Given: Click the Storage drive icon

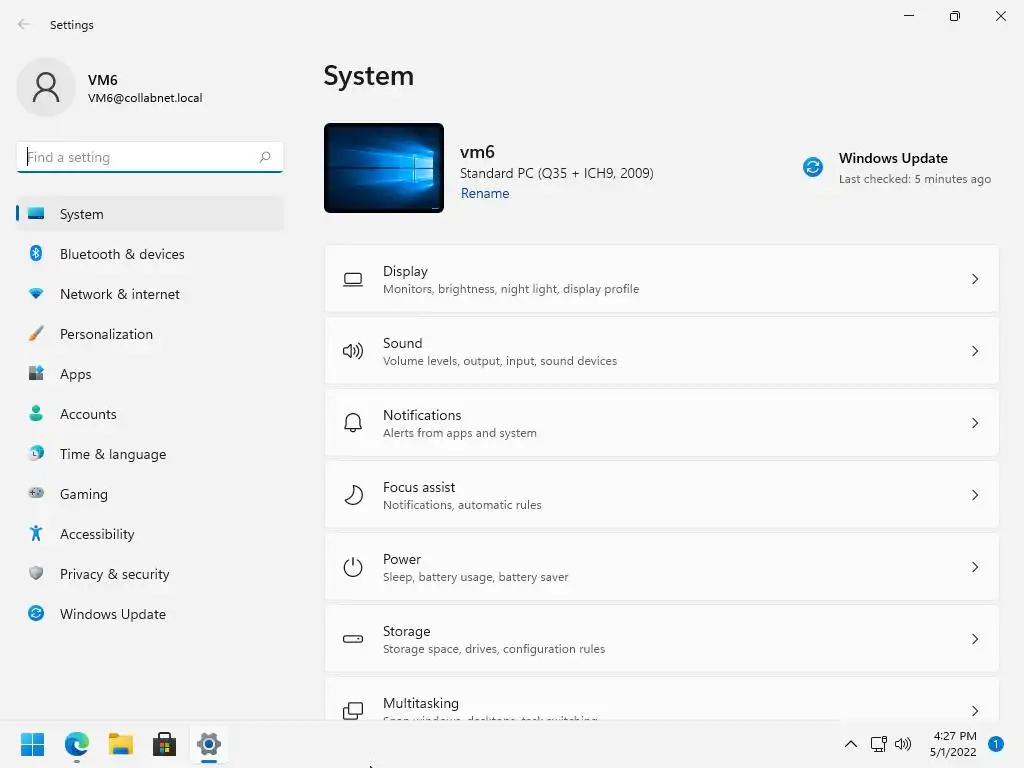Looking at the screenshot, I should click(353, 639).
